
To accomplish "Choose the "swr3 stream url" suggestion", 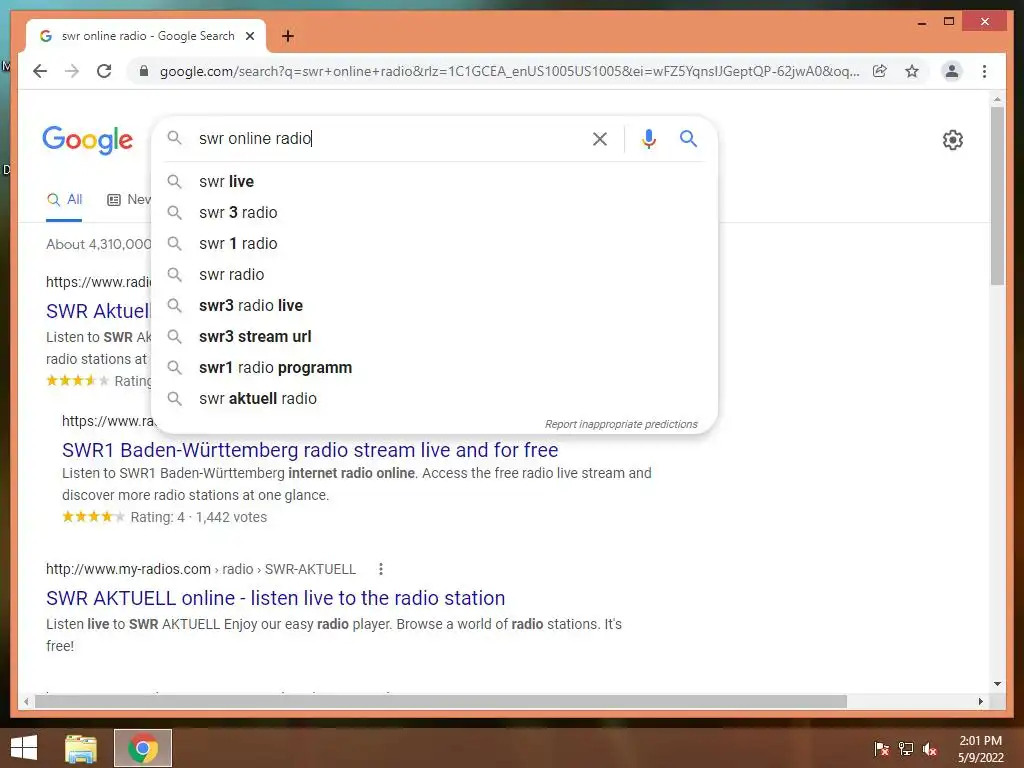I will coord(434,336).
